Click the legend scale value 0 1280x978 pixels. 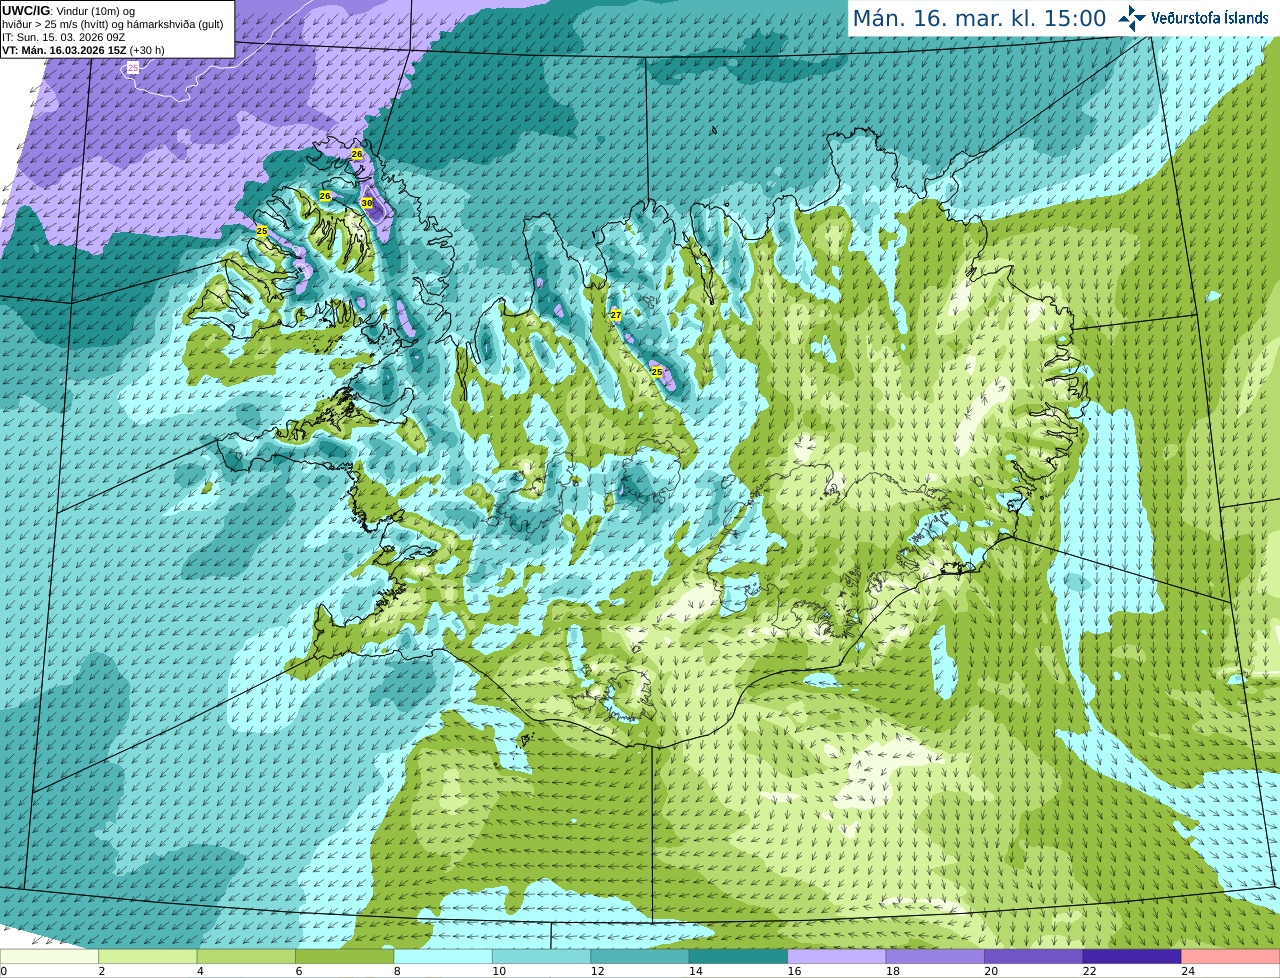coord(4,971)
